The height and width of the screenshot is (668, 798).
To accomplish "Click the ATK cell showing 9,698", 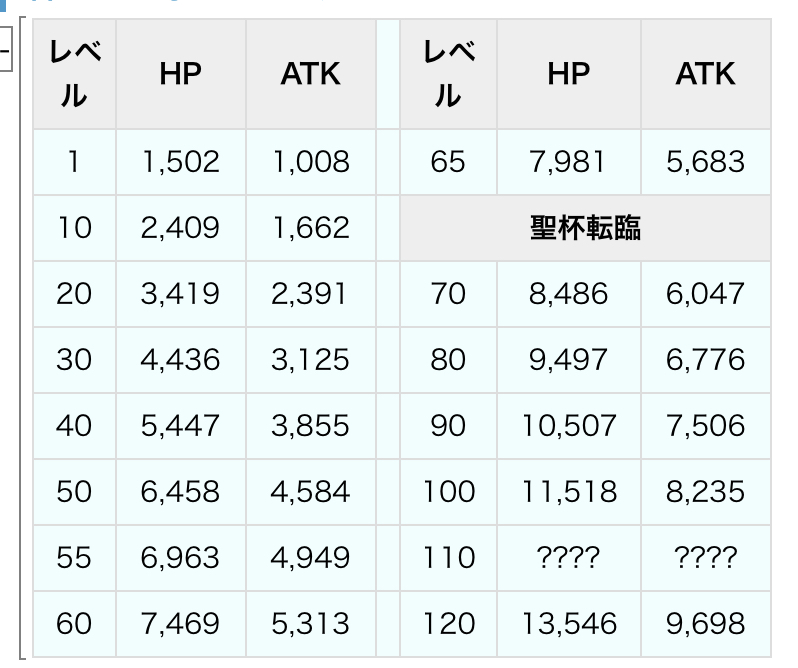I will click(x=705, y=624).
